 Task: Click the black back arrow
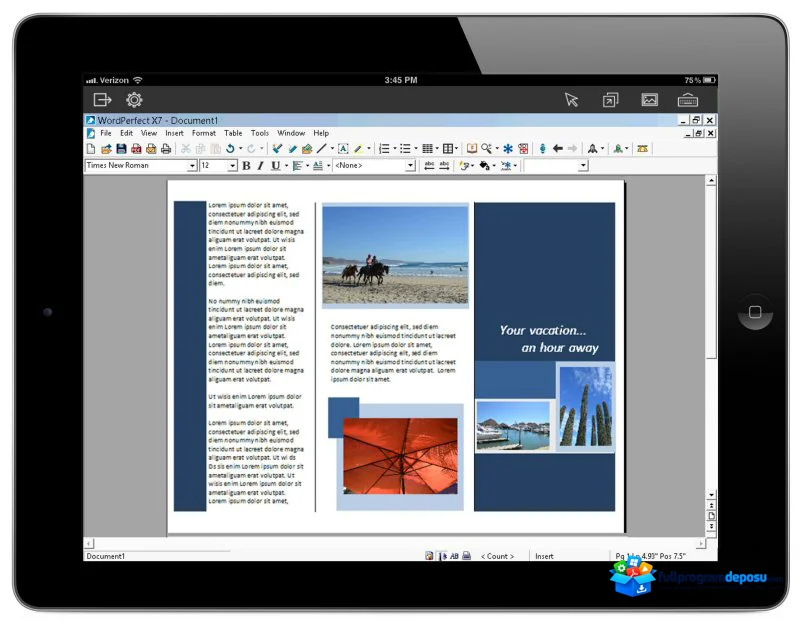pyautogui.click(x=558, y=148)
